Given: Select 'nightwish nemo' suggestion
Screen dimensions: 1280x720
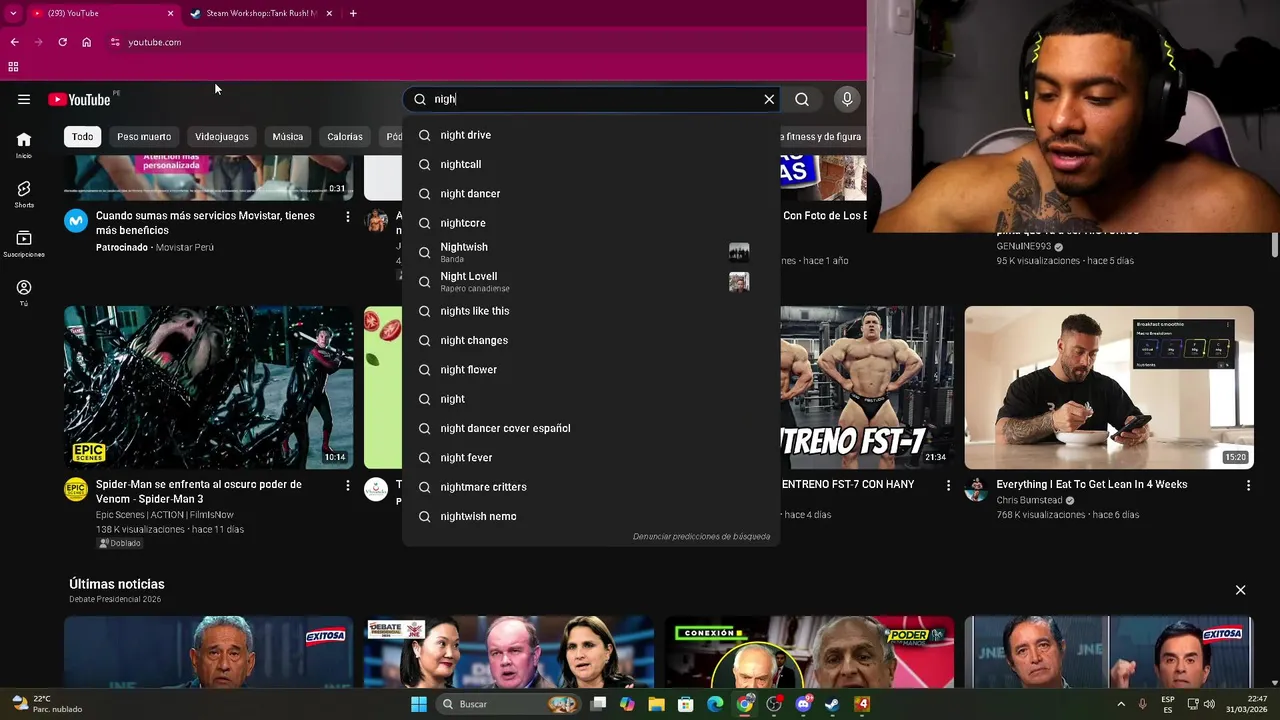Looking at the screenshot, I should [x=591, y=516].
